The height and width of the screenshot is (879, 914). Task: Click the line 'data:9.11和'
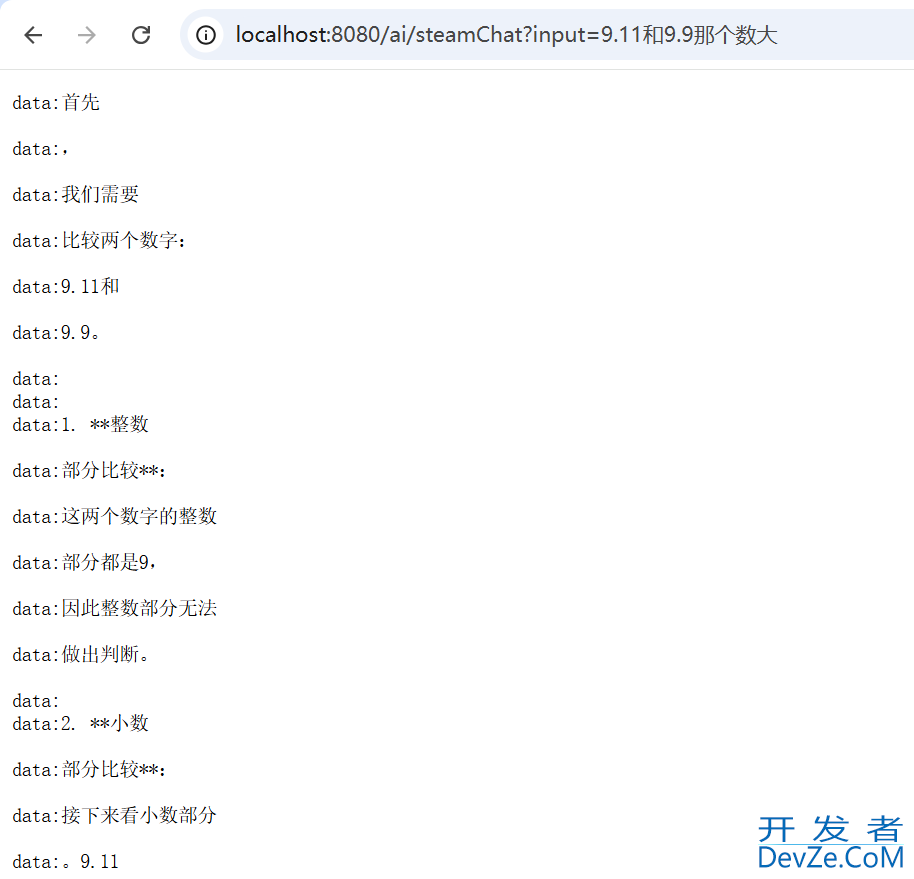pyautogui.click(x=66, y=286)
